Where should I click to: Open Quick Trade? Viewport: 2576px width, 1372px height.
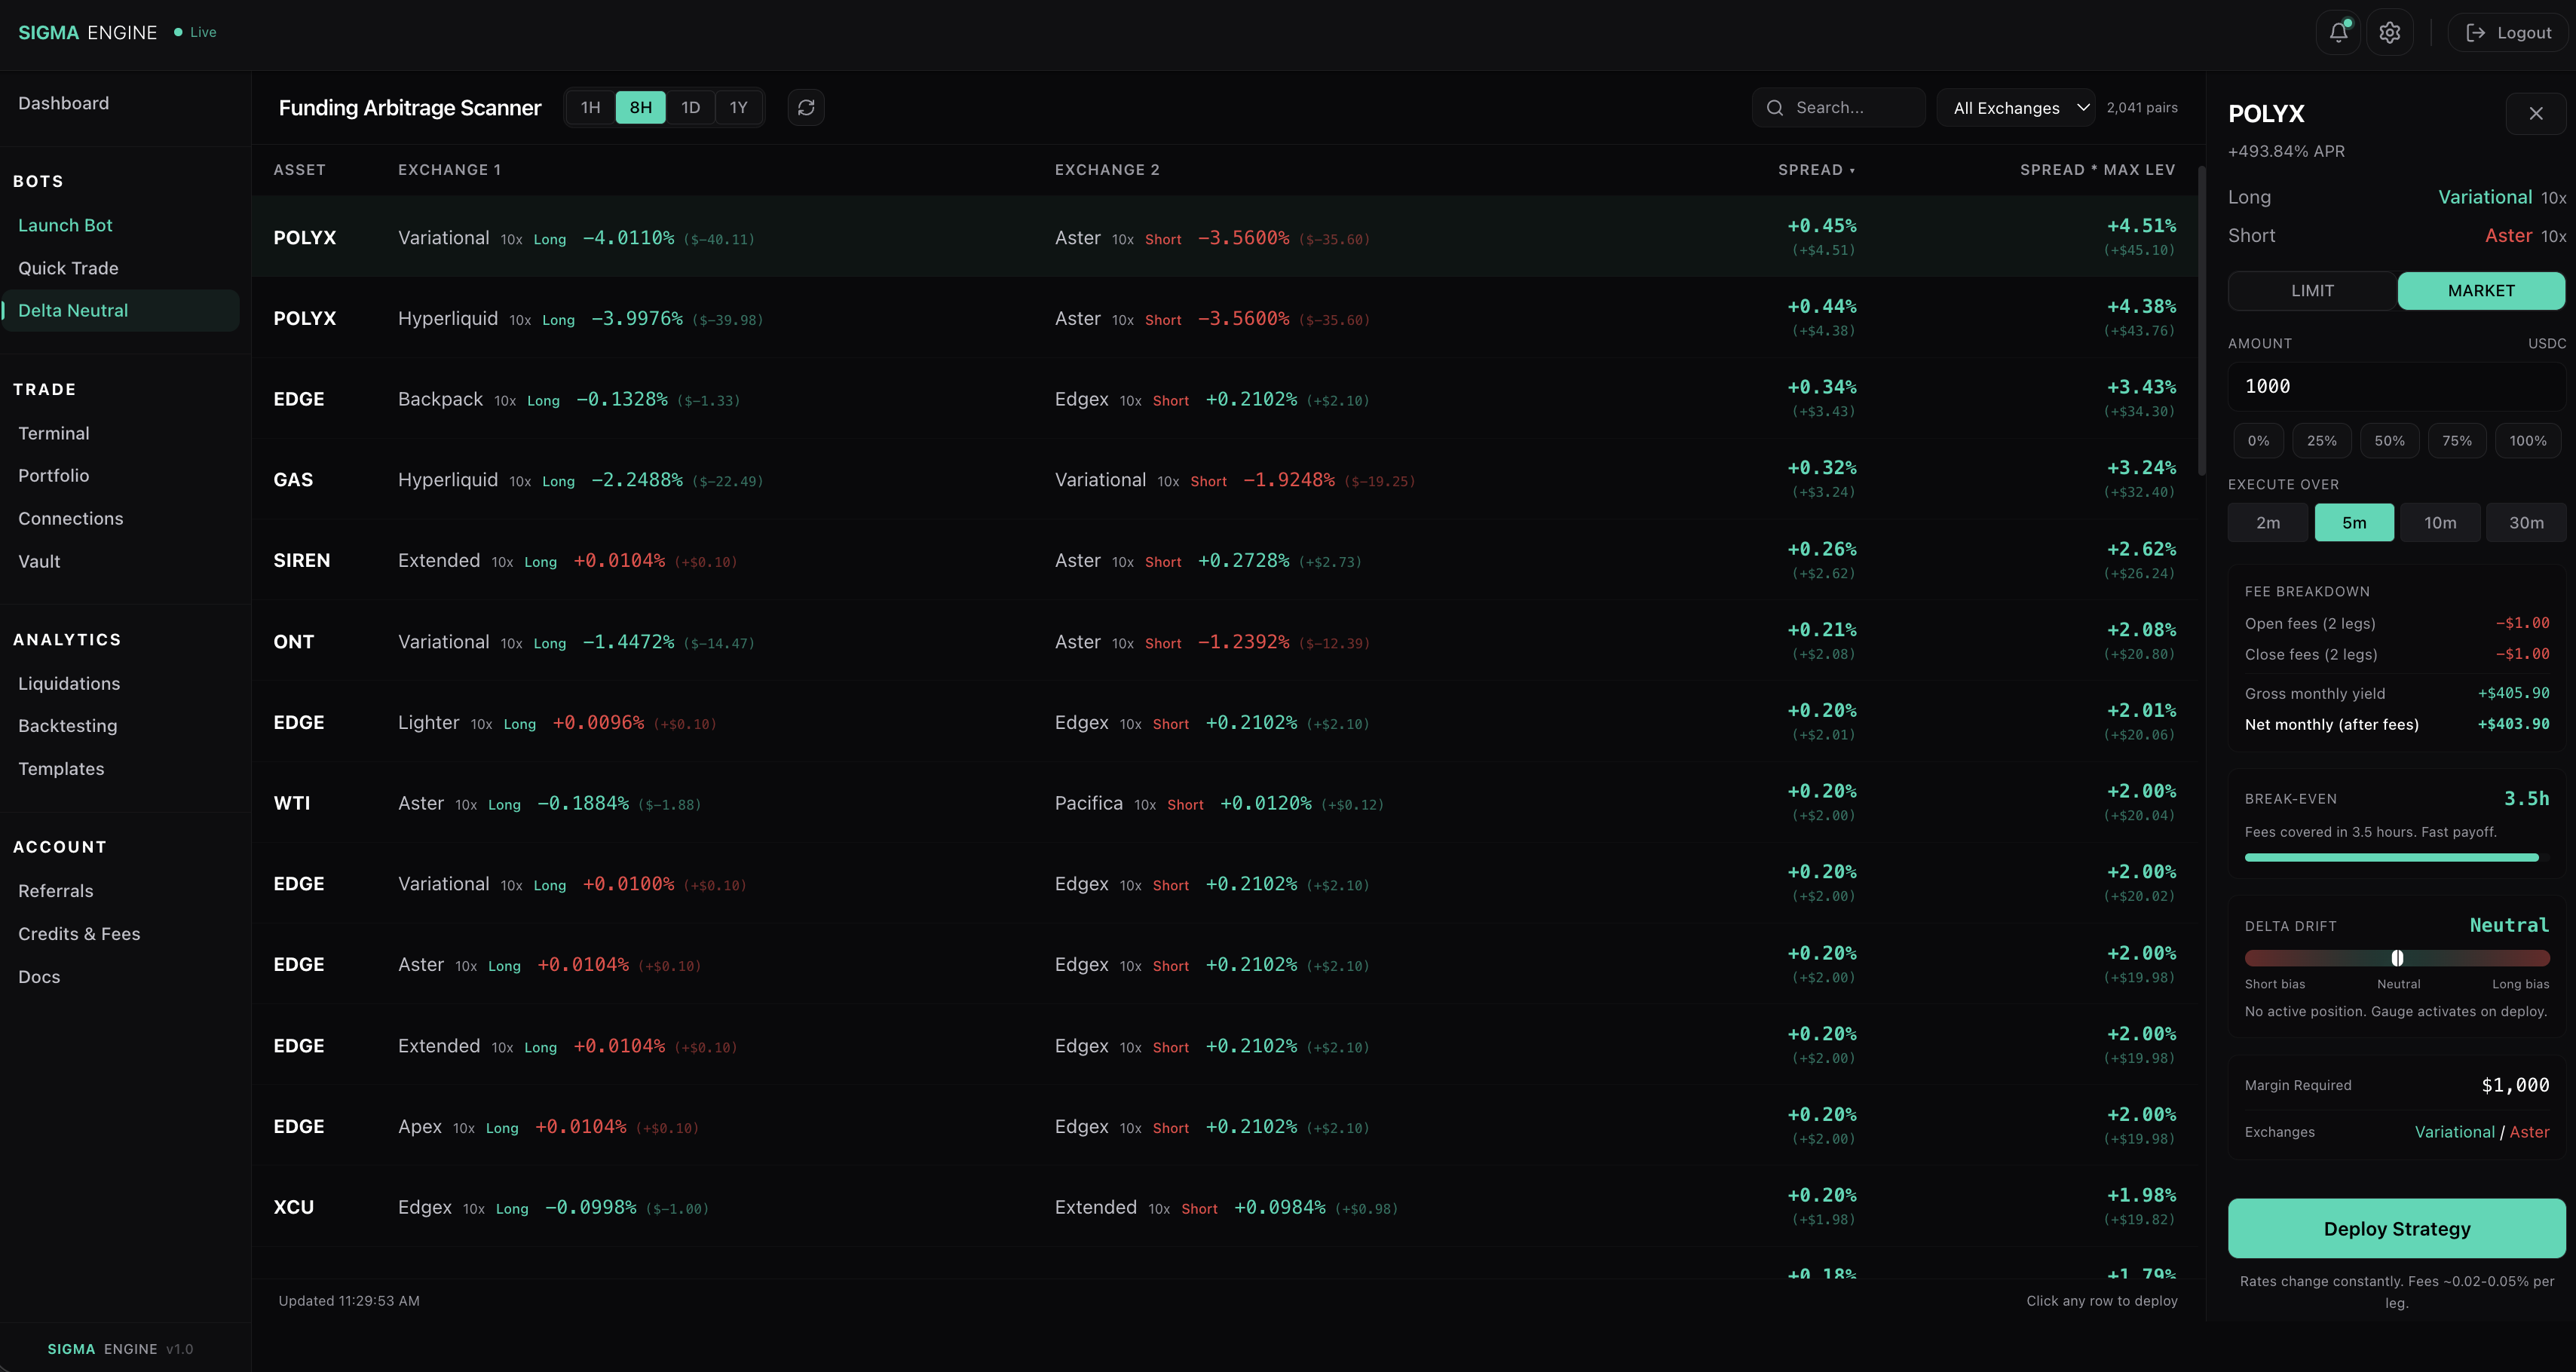[x=68, y=269]
